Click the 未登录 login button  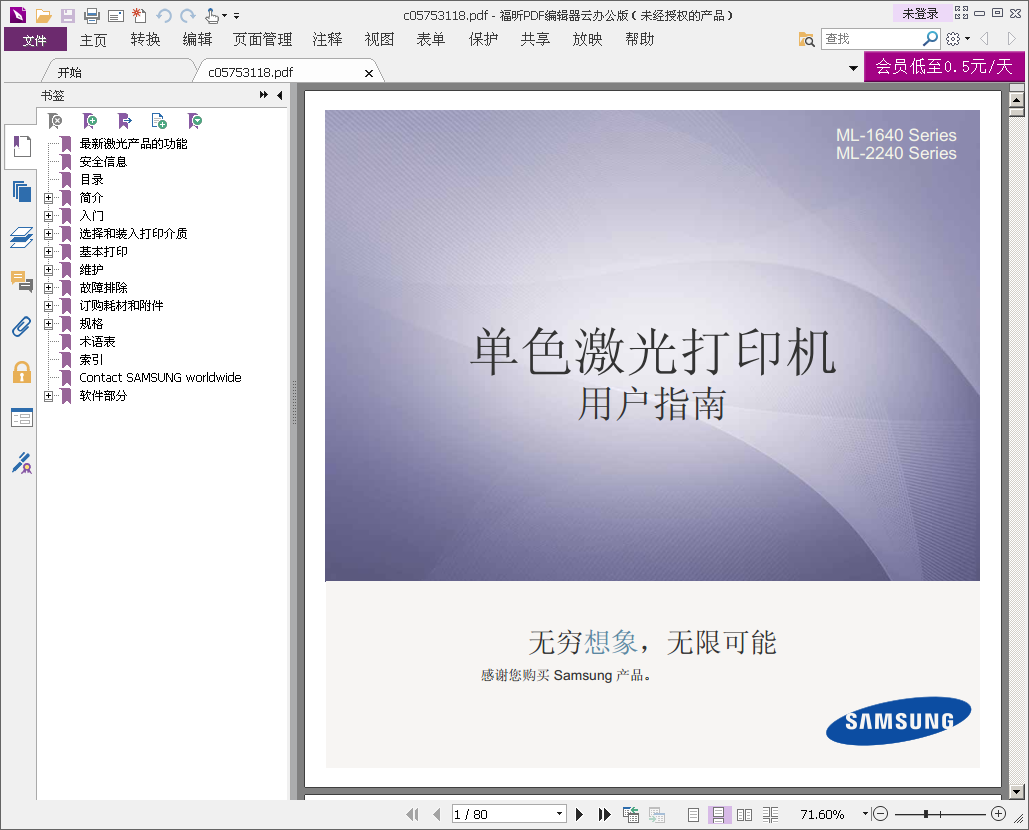pyautogui.click(x=921, y=13)
